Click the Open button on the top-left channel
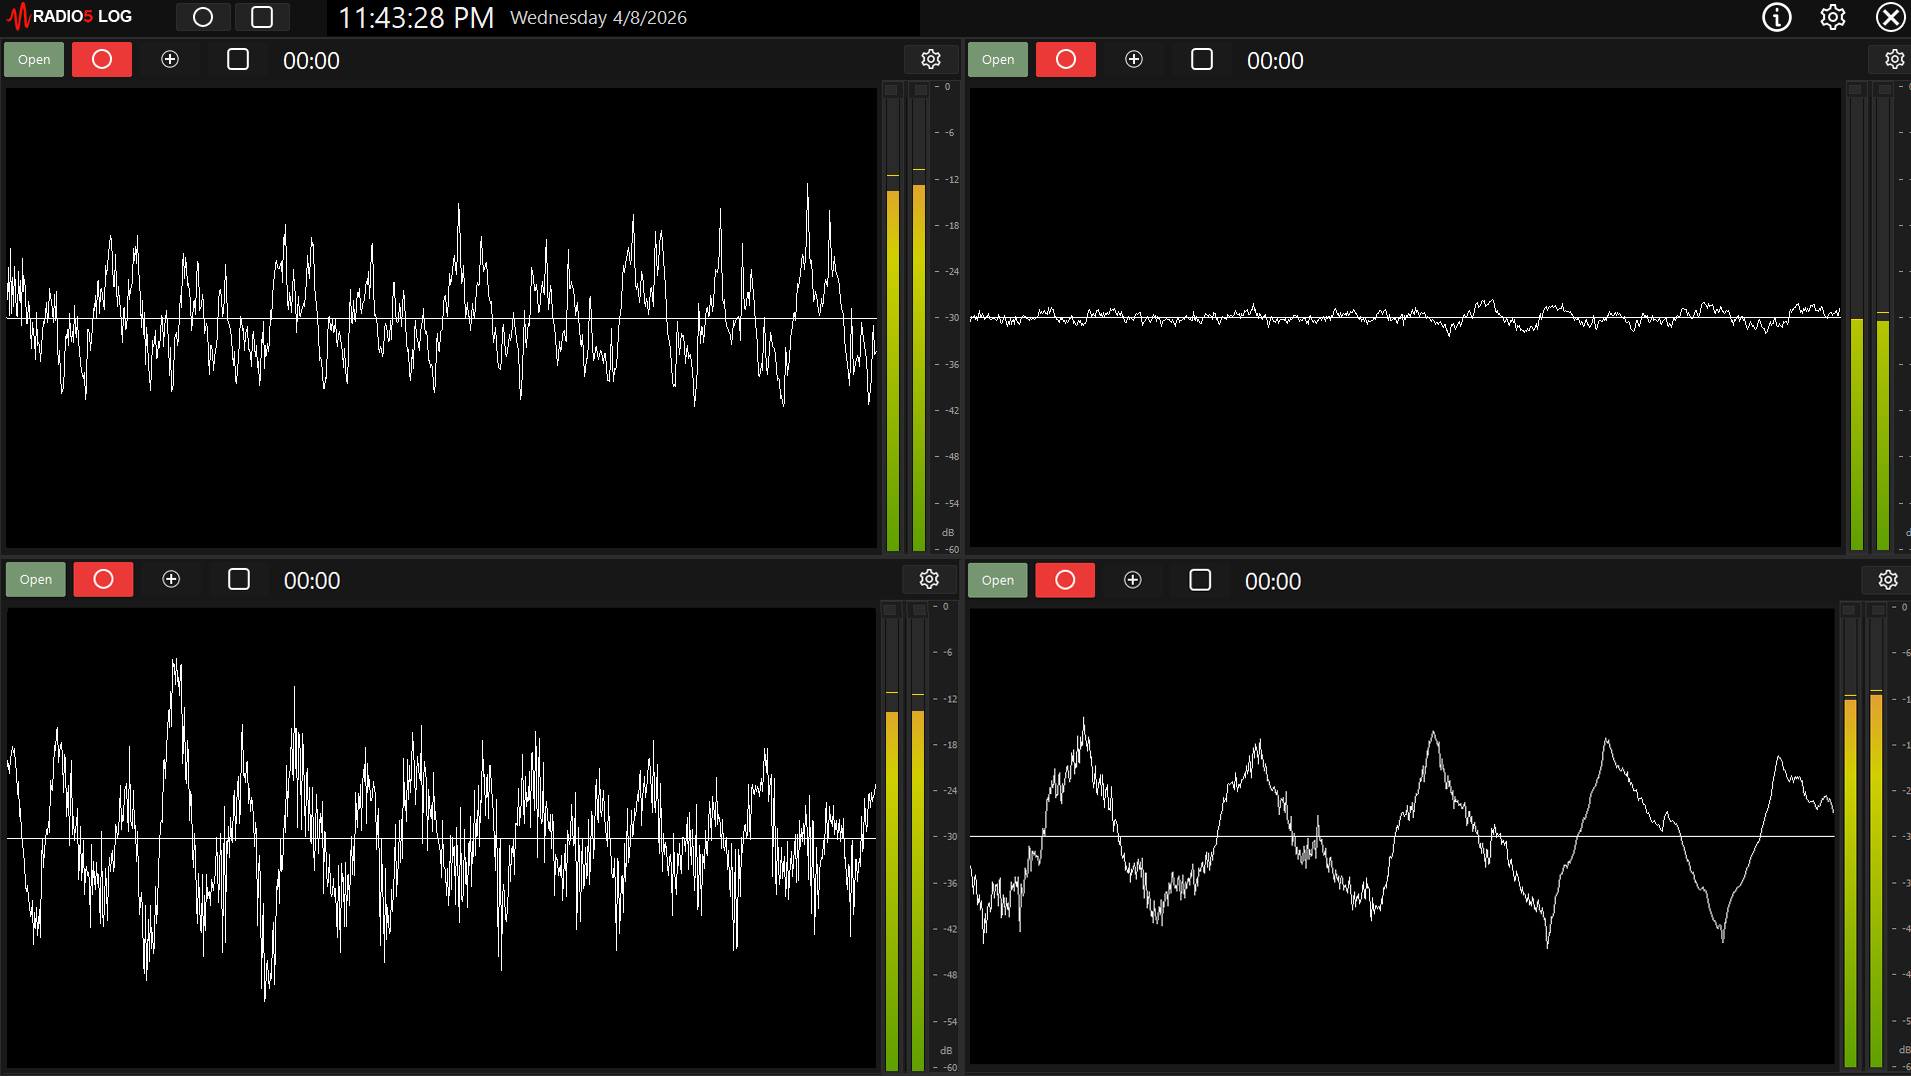 tap(34, 60)
